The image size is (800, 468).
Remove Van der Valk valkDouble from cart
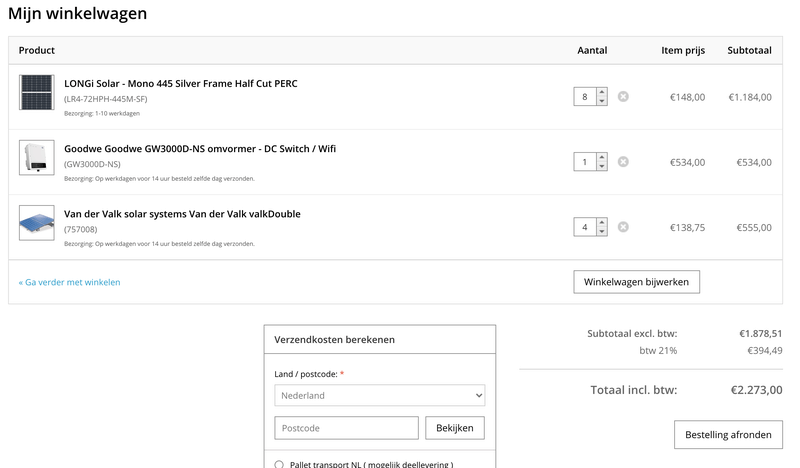pyautogui.click(x=623, y=227)
